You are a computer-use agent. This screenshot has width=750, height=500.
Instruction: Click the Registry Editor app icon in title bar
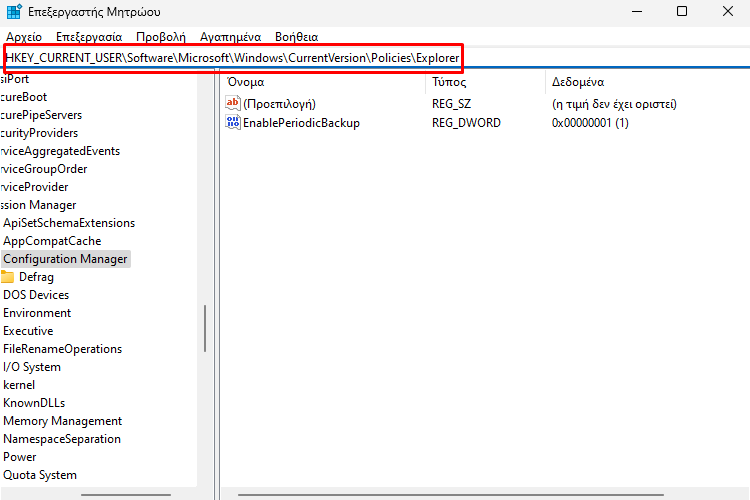point(14,11)
